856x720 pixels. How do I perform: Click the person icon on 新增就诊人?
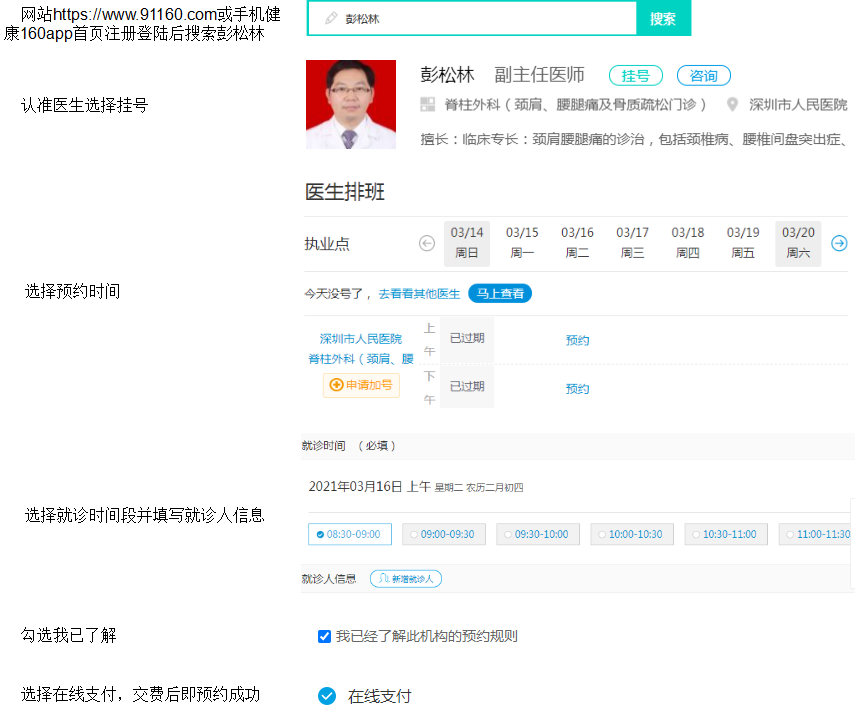coord(383,579)
